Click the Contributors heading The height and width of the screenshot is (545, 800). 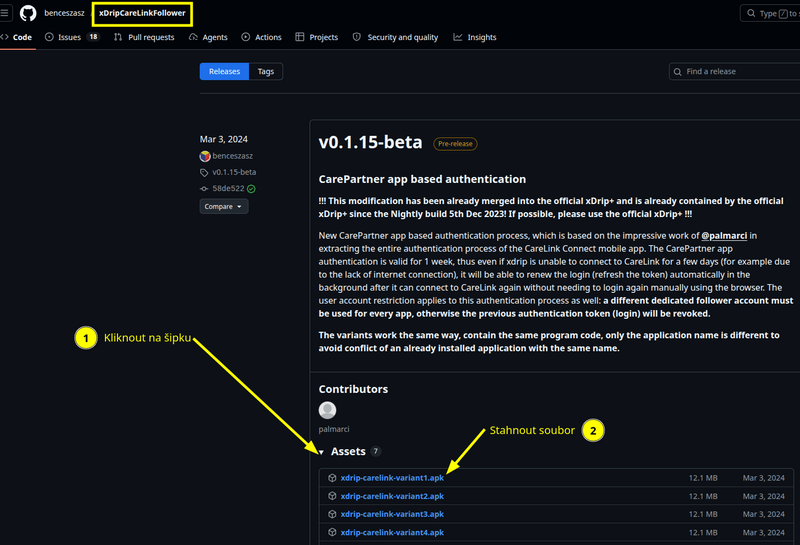[x=353, y=389]
